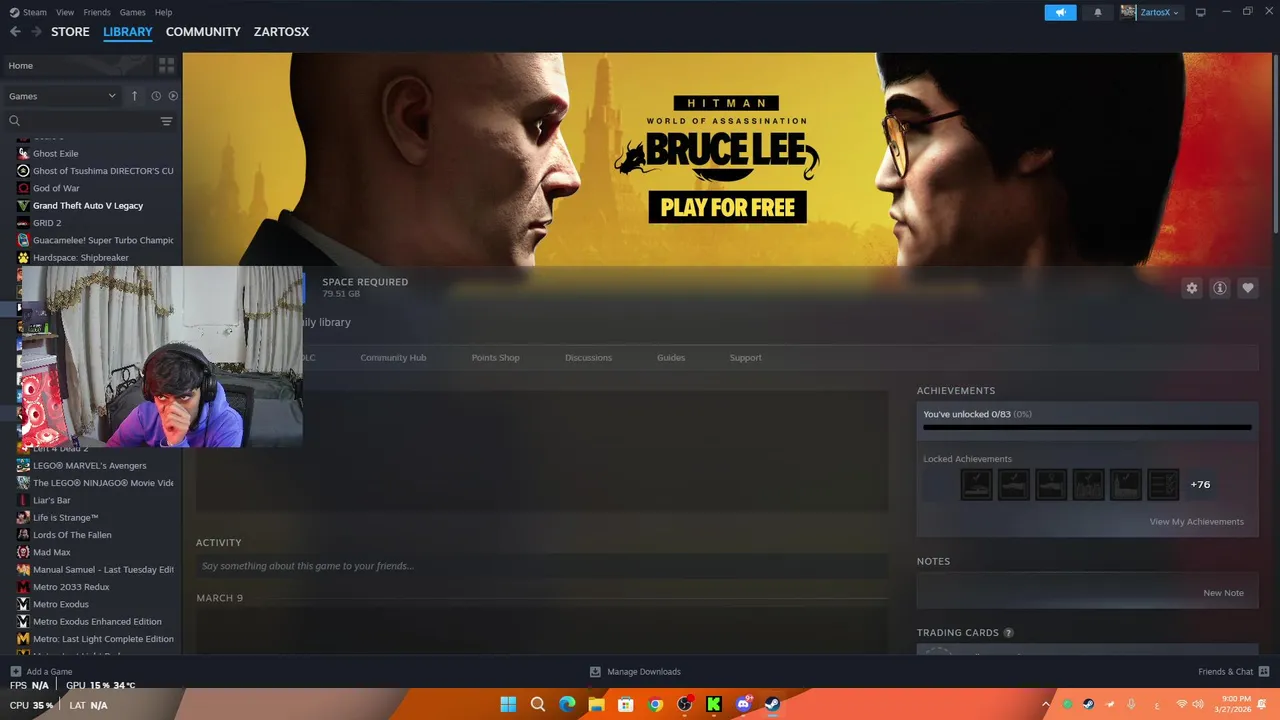Select Metro Exodus Enhanced Edition

coord(97,621)
